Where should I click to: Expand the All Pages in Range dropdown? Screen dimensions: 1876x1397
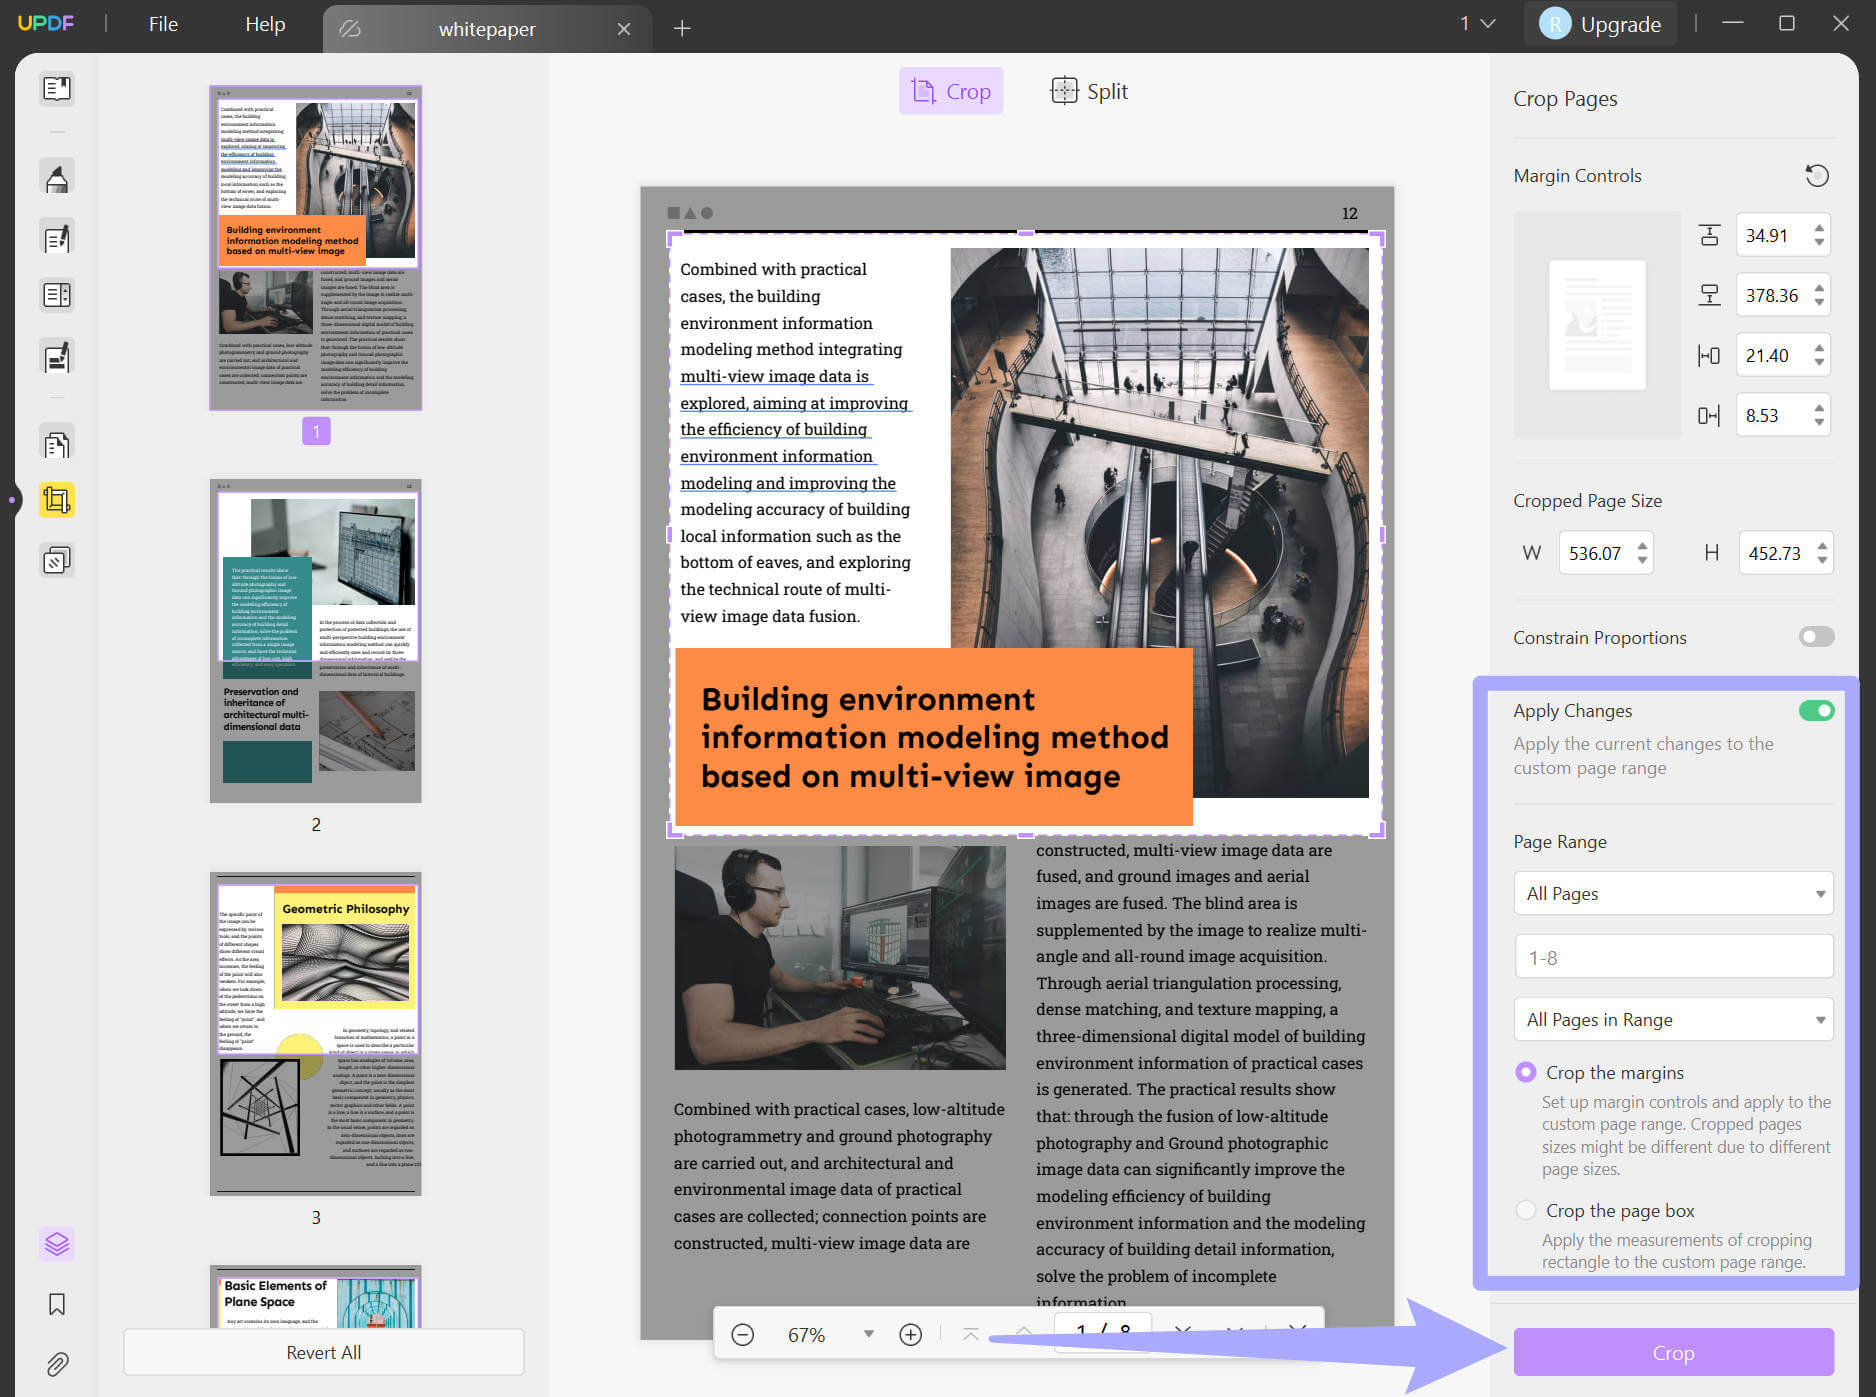[1673, 1019]
